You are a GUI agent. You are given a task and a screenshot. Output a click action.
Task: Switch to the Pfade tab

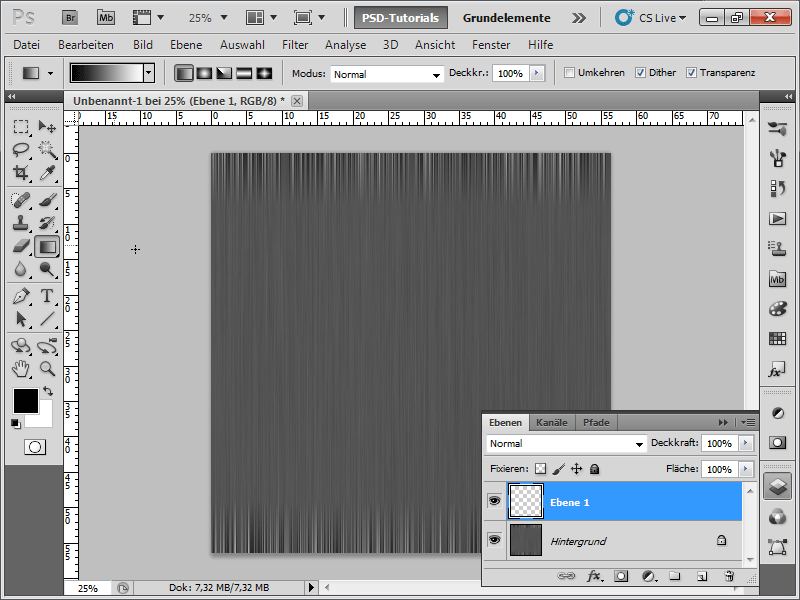[596, 422]
